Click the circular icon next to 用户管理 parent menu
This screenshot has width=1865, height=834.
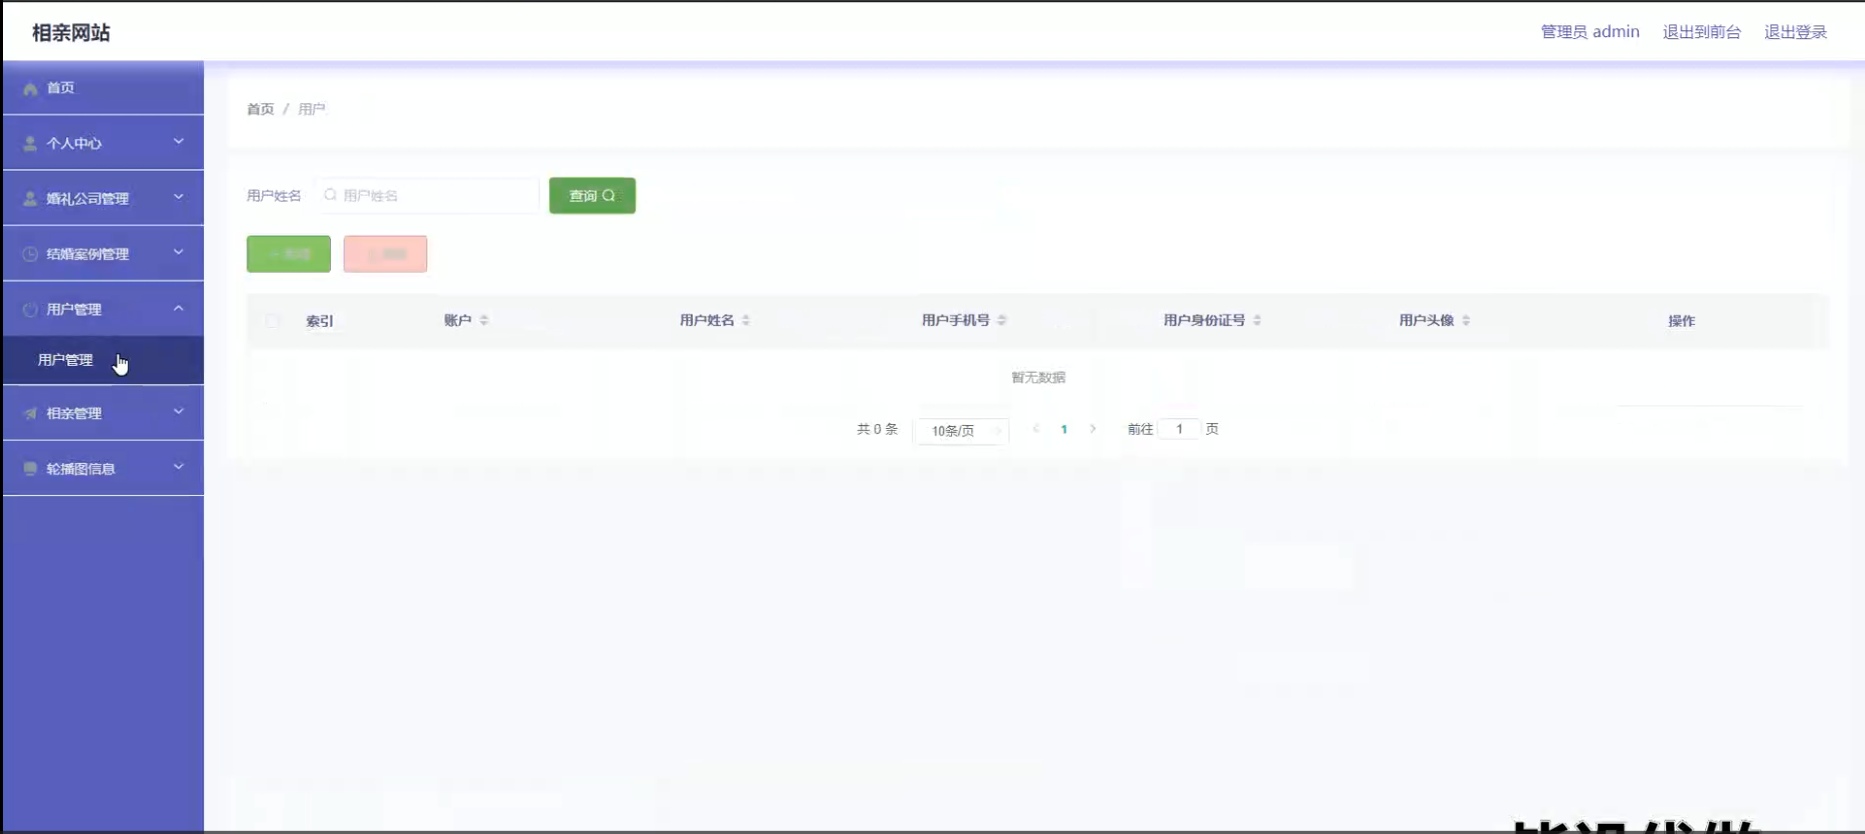30,309
